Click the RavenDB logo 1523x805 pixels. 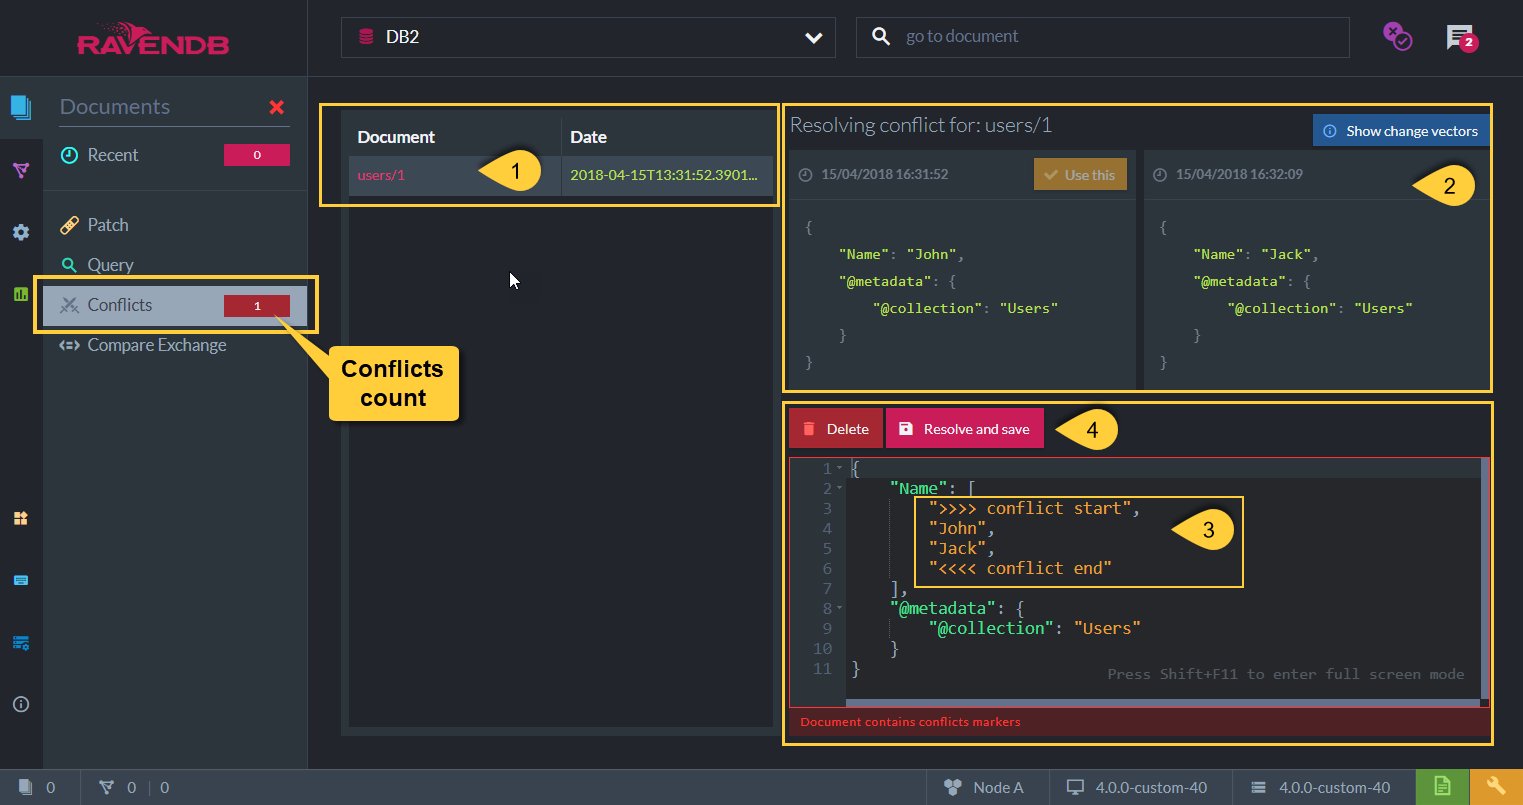click(x=153, y=39)
